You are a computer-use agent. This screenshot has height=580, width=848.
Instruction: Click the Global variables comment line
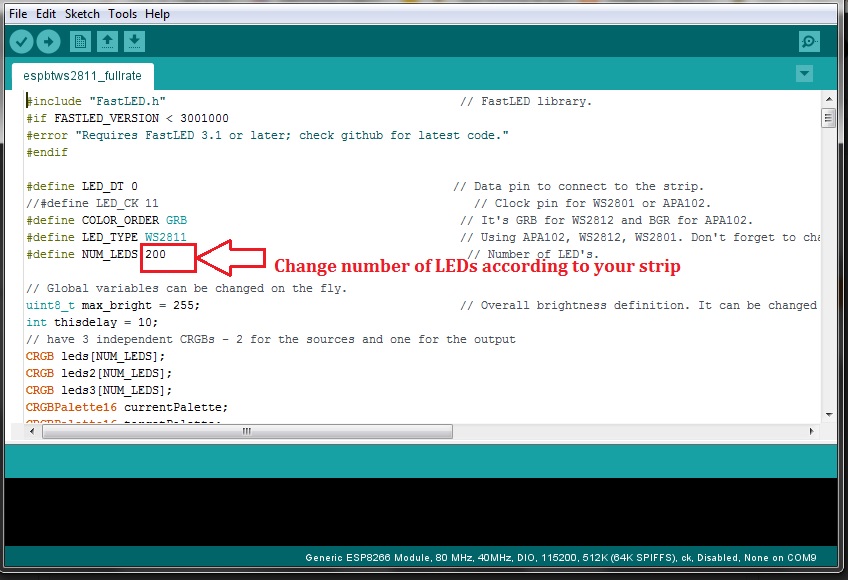click(187, 288)
